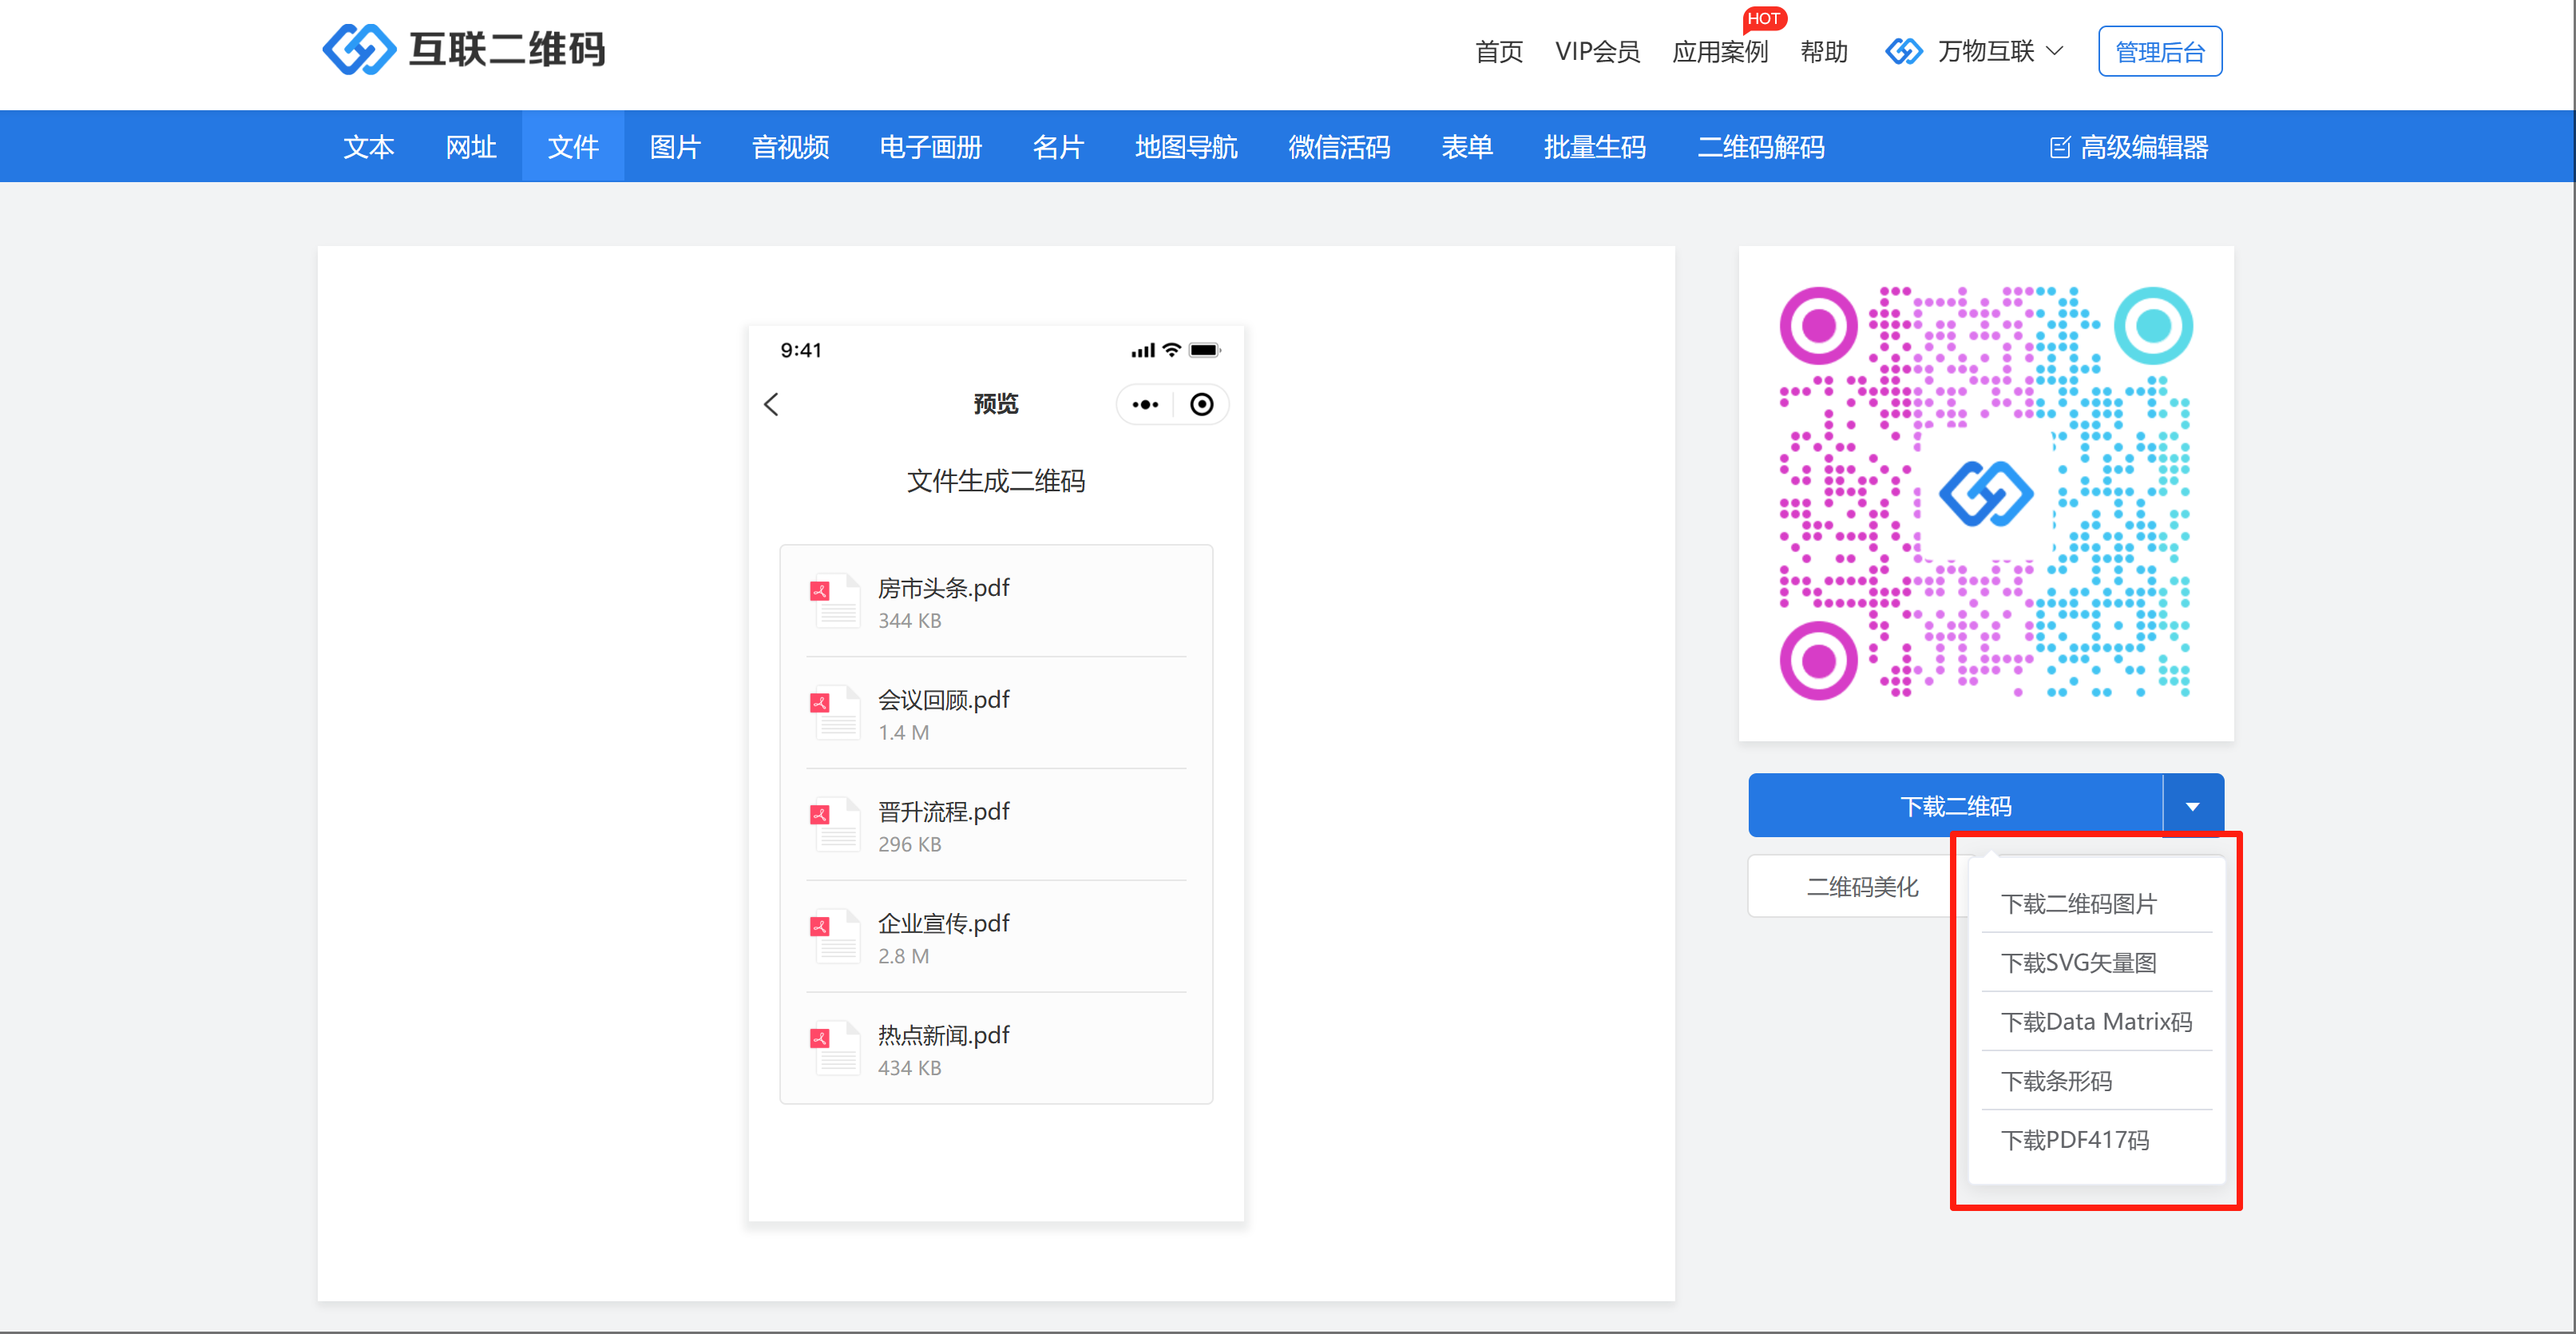Click the file name 企业宣传.pdf
The width and height of the screenshot is (2576, 1334).
[943, 923]
